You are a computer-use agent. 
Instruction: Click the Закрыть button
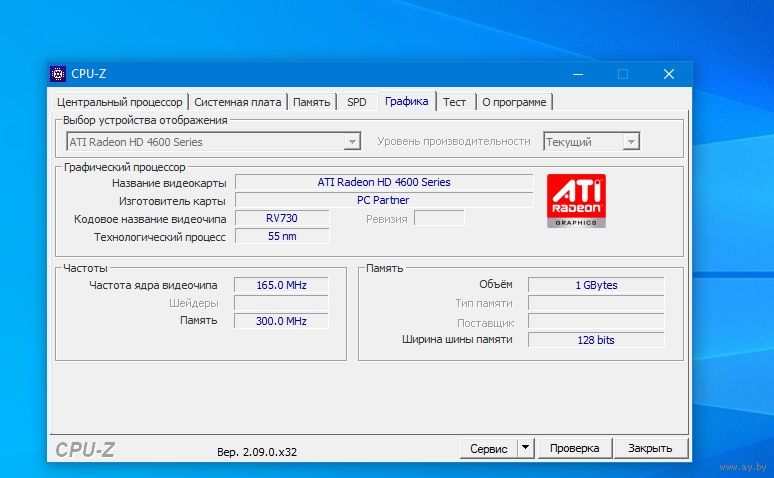[650, 448]
